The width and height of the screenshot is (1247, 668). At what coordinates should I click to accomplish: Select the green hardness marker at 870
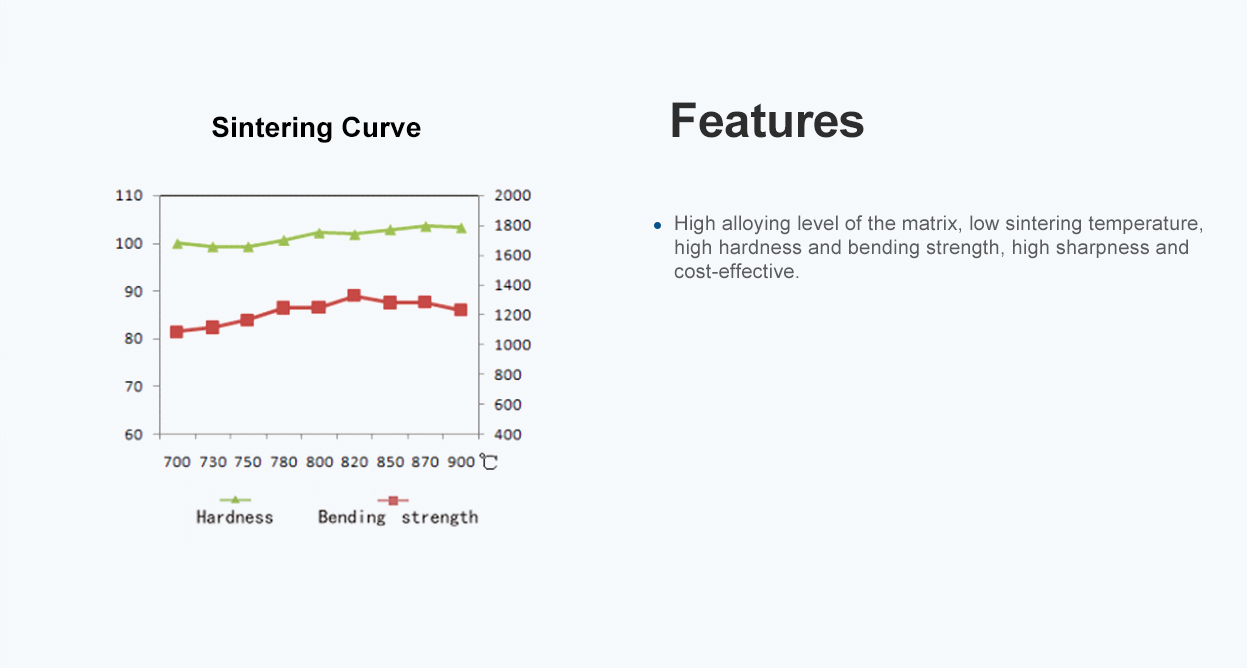425,226
